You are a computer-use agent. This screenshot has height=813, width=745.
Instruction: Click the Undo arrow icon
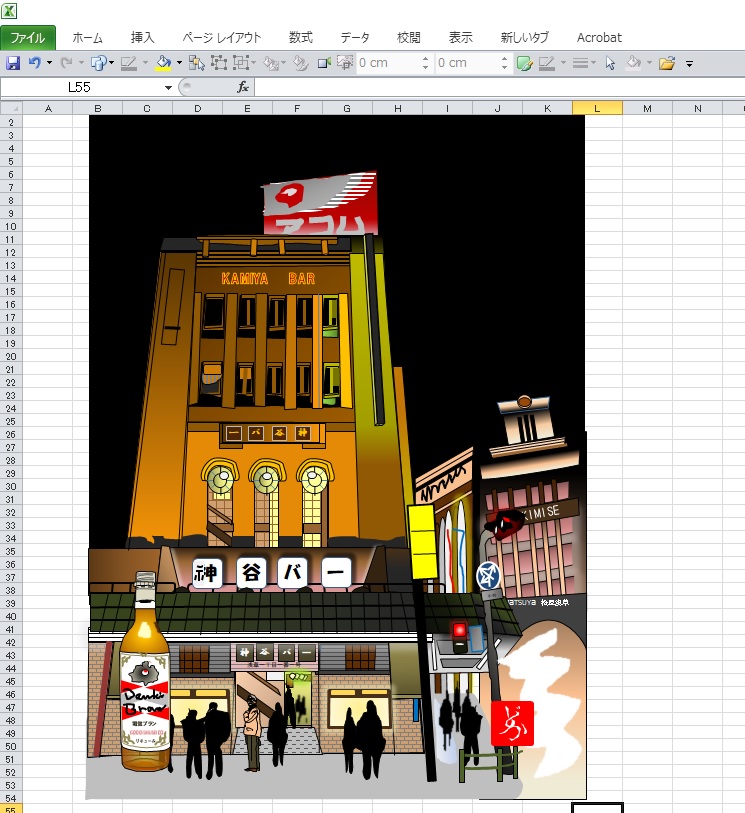(x=35, y=63)
